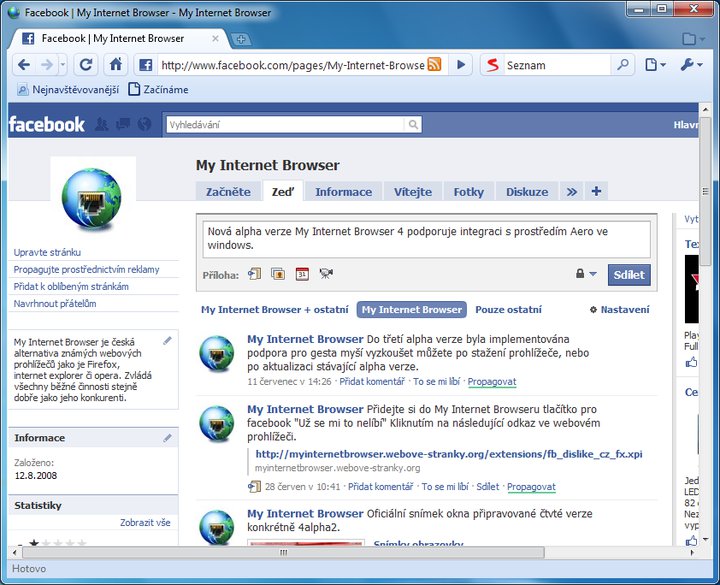Click the page profile globe picture

[x=93, y=197]
